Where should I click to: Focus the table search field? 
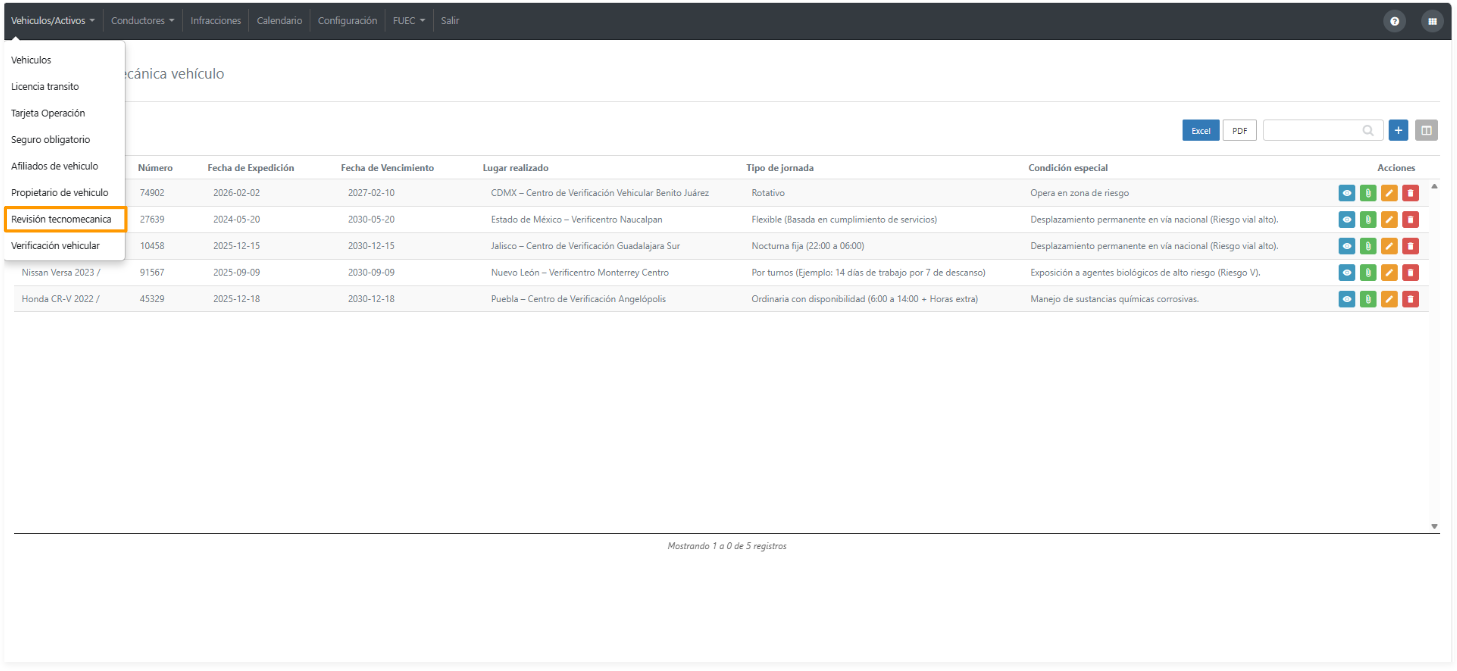coord(1323,130)
